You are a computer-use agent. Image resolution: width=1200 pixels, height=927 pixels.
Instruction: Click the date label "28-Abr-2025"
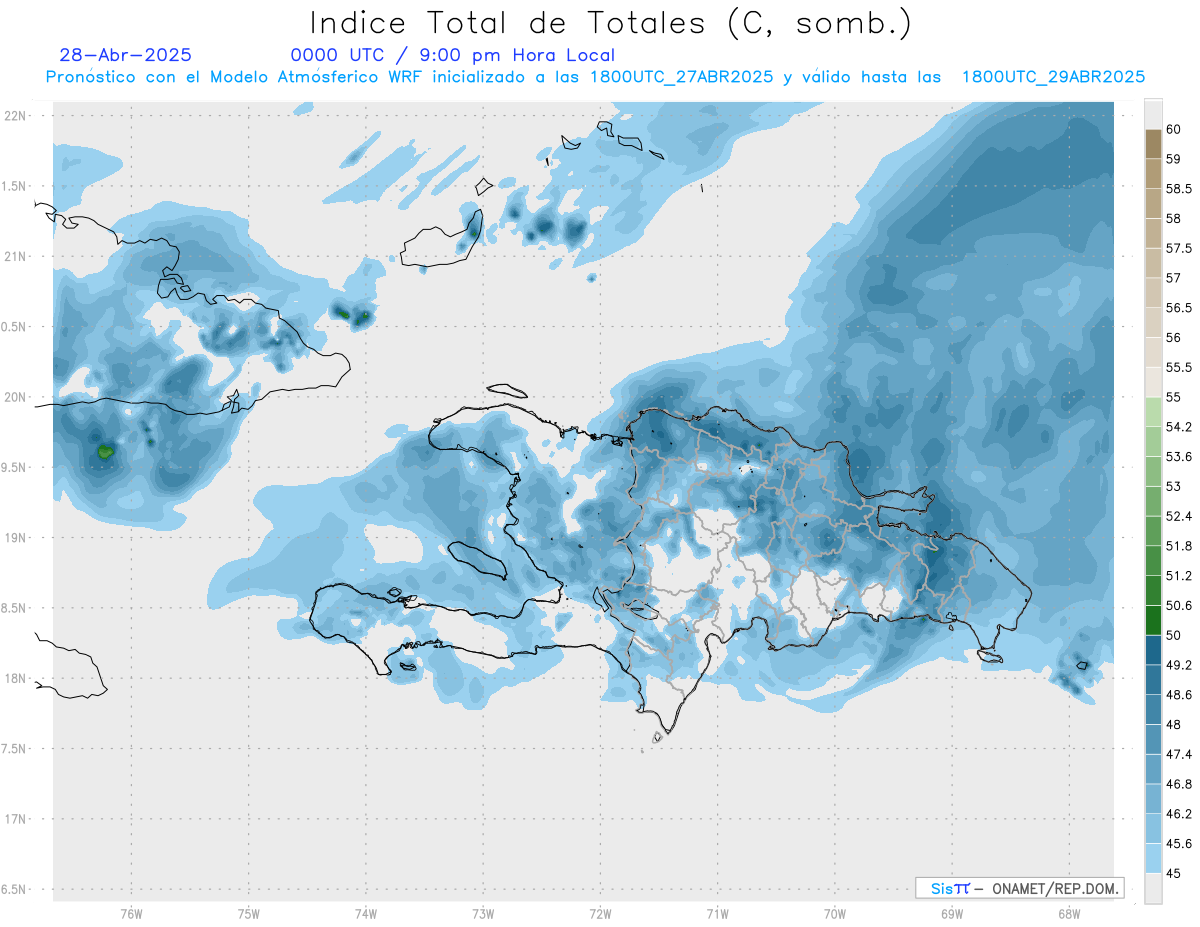[x=126, y=56]
